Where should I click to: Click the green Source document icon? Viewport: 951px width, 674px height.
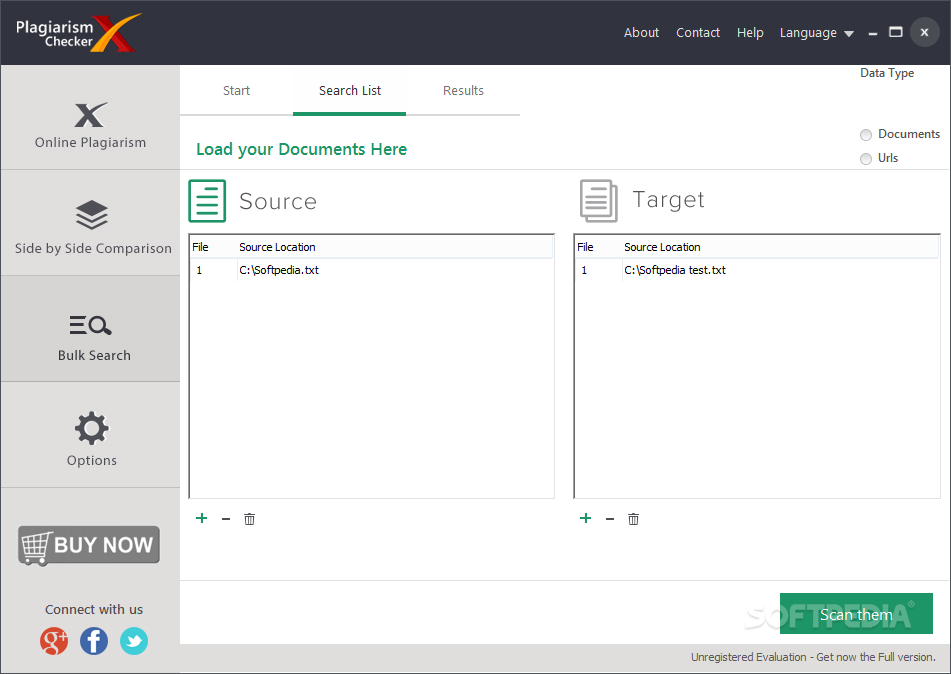207,201
